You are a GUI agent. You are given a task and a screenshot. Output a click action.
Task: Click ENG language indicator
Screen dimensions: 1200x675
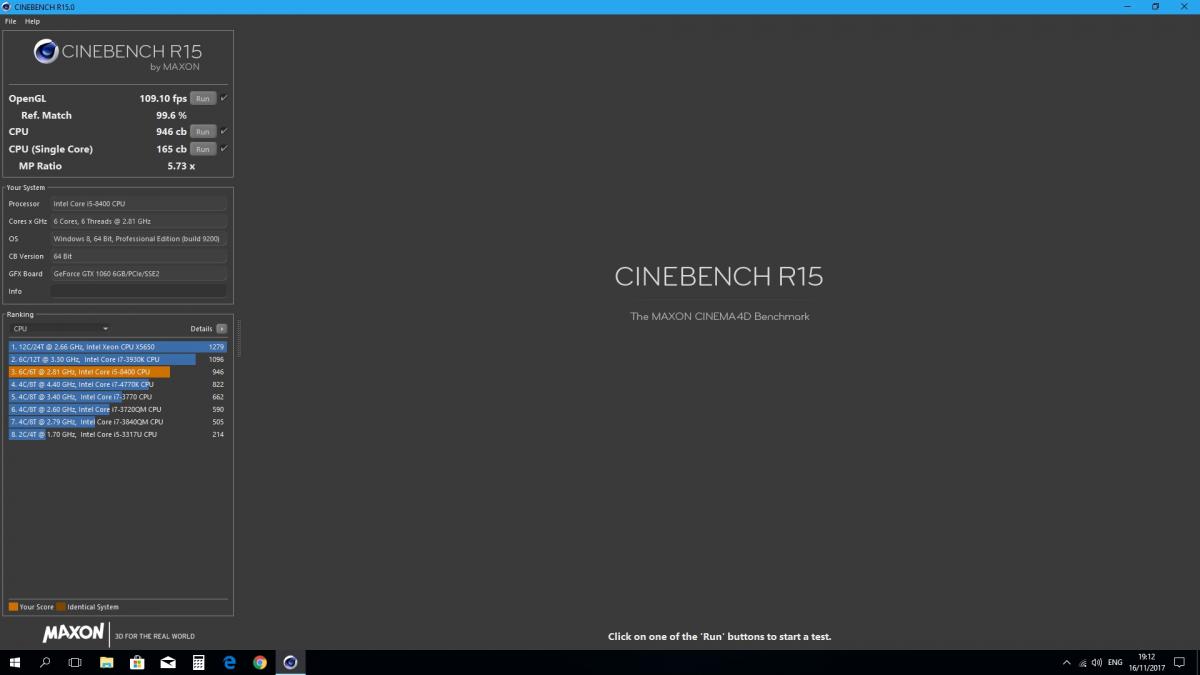tap(1116, 662)
